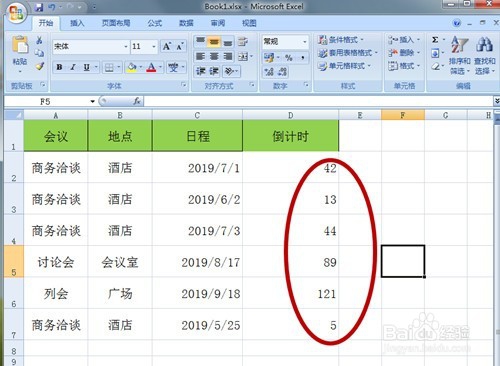Open 查找和选择 find and select
This screenshot has height=366, width=500.
point(485,55)
